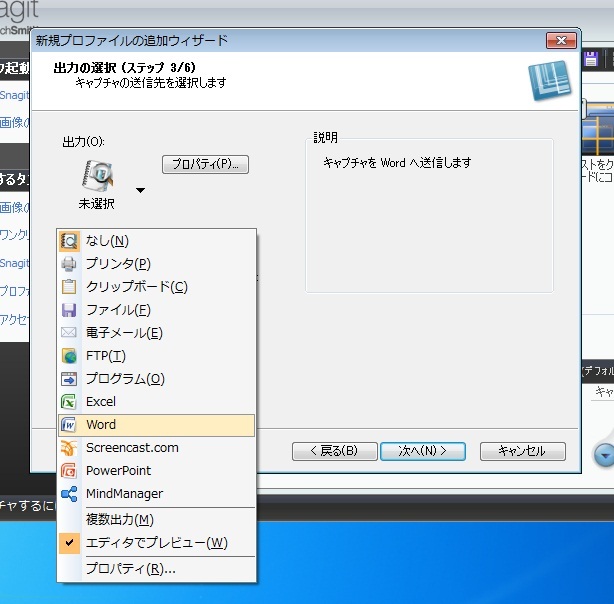Choose クリップボード(C) as output
Viewport: 614px width, 604px height.
pyautogui.click(x=157, y=287)
